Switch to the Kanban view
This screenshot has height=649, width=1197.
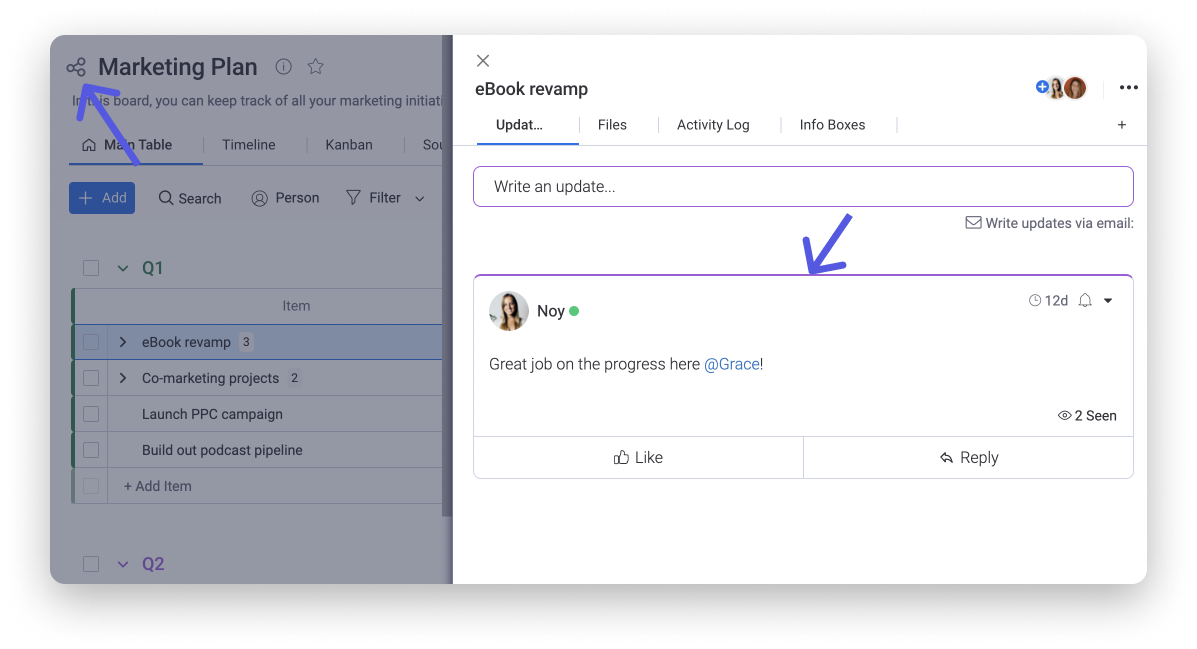pos(349,145)
